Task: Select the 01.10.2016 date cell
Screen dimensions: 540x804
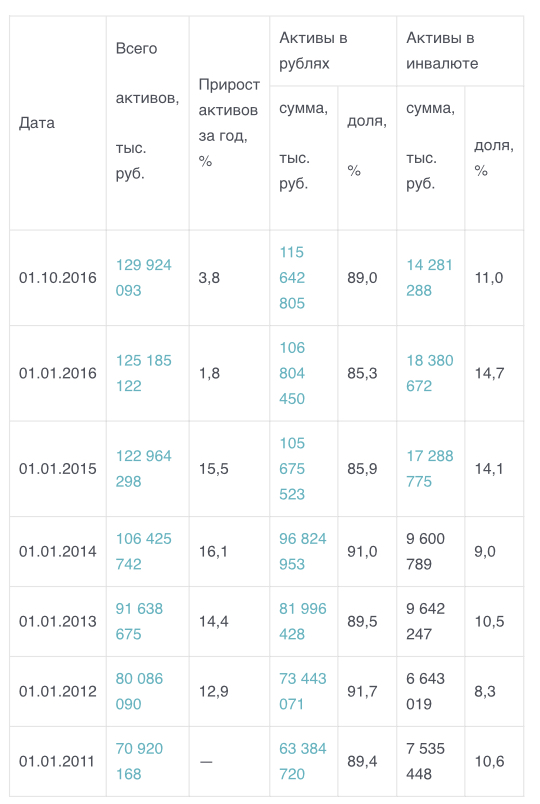Action: (x=57, y=277)
